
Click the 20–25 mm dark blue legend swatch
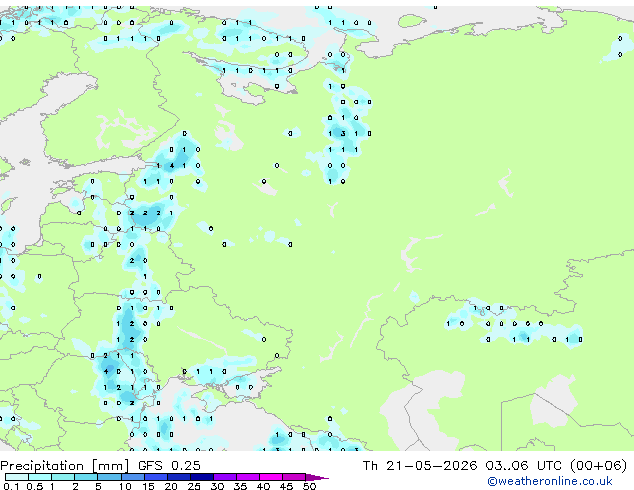pyautogui.click(x=178, y=477)
